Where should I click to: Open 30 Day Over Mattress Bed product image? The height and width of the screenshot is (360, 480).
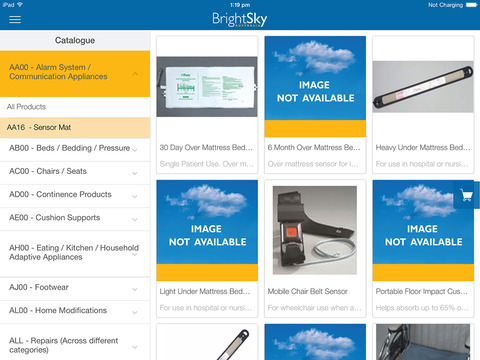tap(207, 87)
